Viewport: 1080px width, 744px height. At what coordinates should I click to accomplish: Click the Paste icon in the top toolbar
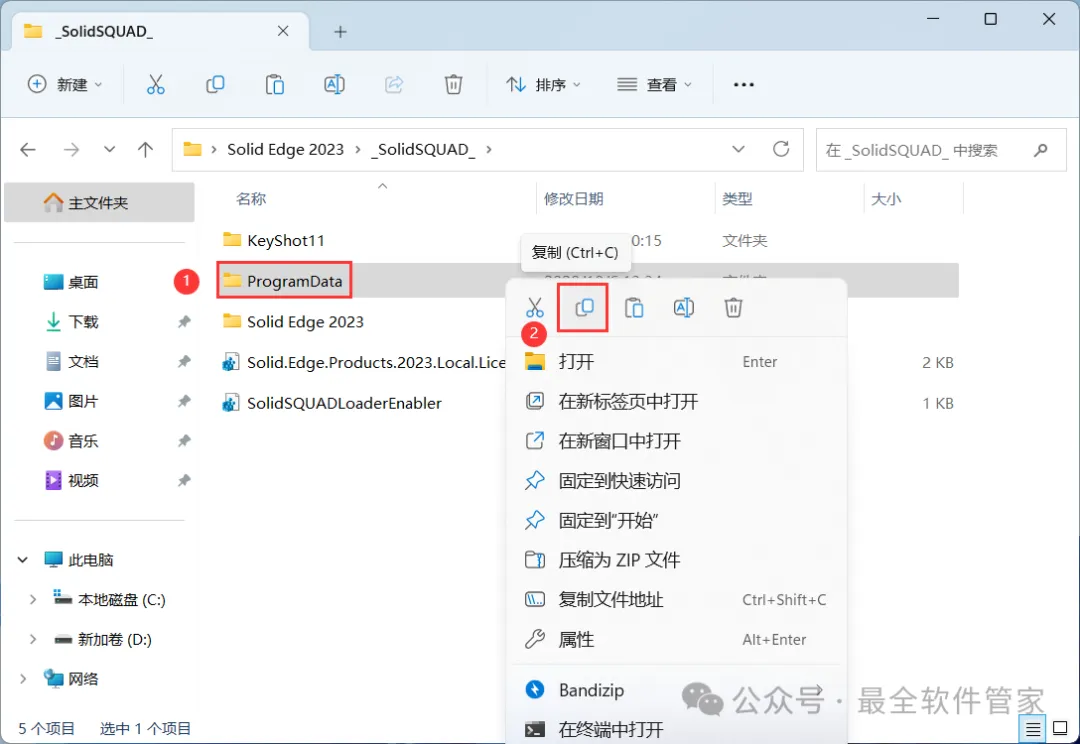point(275,85)
